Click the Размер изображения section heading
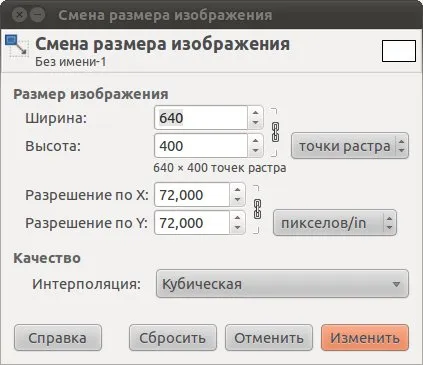Image resolution: width=423 pixels, height=365 pixels. tap(91, 94)
